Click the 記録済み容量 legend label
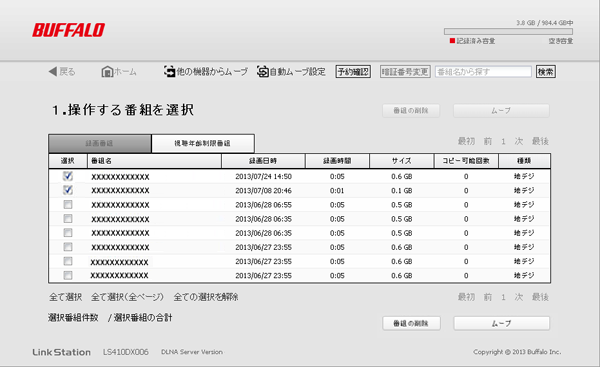 click(476, 41)
